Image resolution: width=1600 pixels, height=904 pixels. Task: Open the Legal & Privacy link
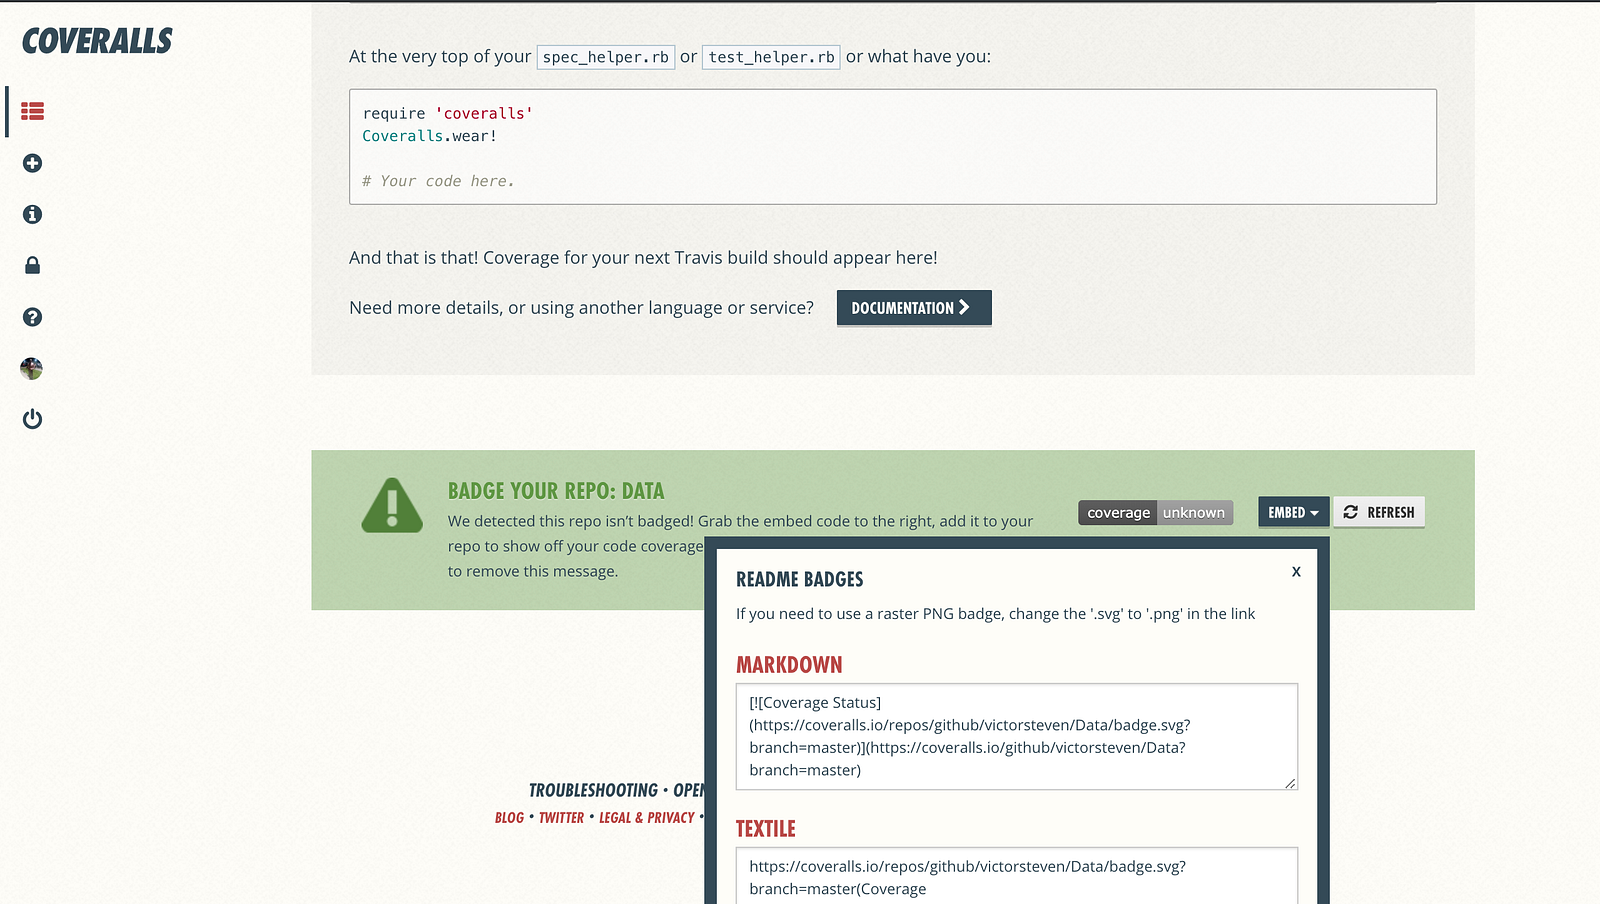pos(646,818)
